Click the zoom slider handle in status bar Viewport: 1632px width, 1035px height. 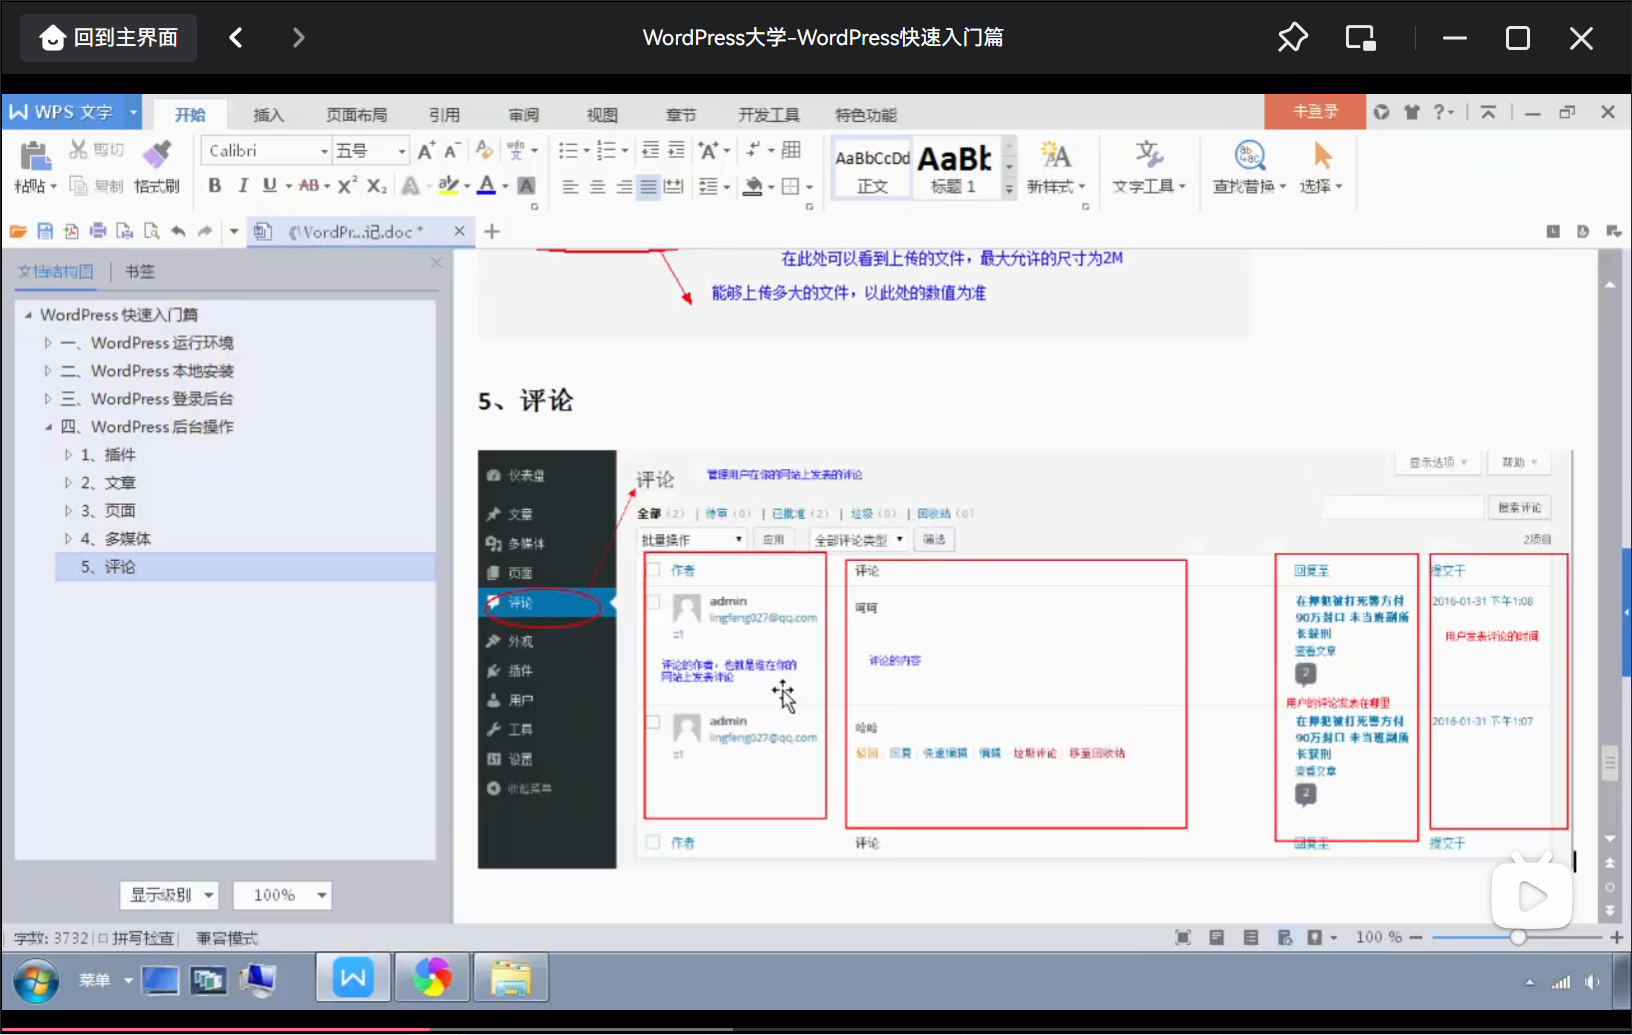point(1518,937)
